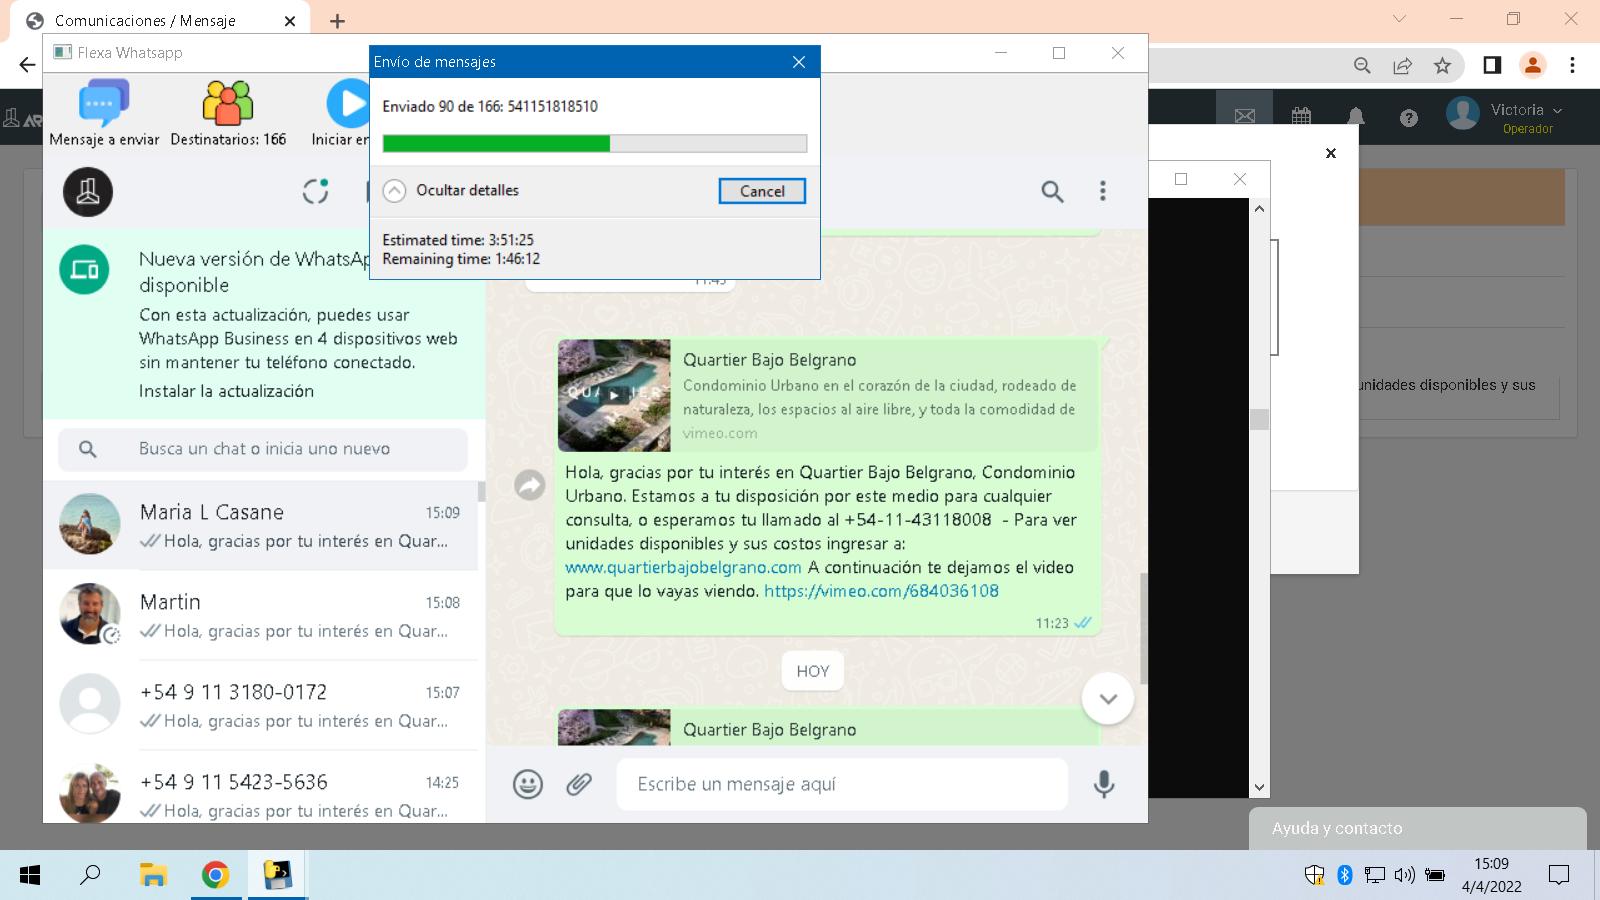Viewport: 1600px width, 900px height.
Task: Click the WhatsApp status ring icon
Action: (316, 191)
